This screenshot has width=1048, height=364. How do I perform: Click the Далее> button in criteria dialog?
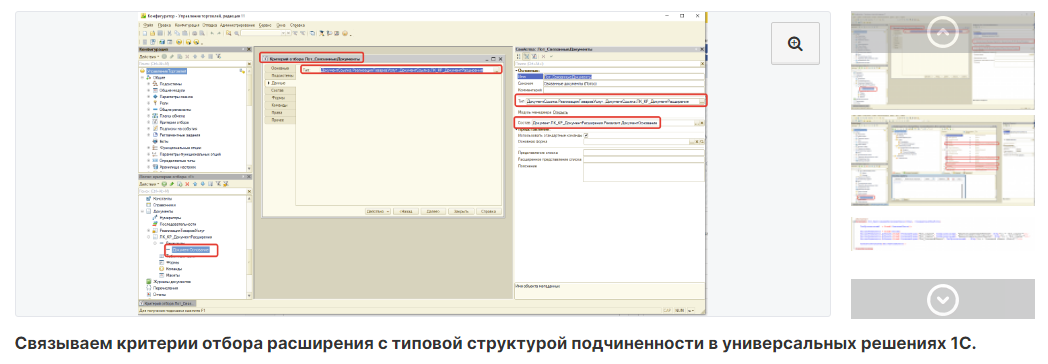pyautogui.click(x=433, y=211)
